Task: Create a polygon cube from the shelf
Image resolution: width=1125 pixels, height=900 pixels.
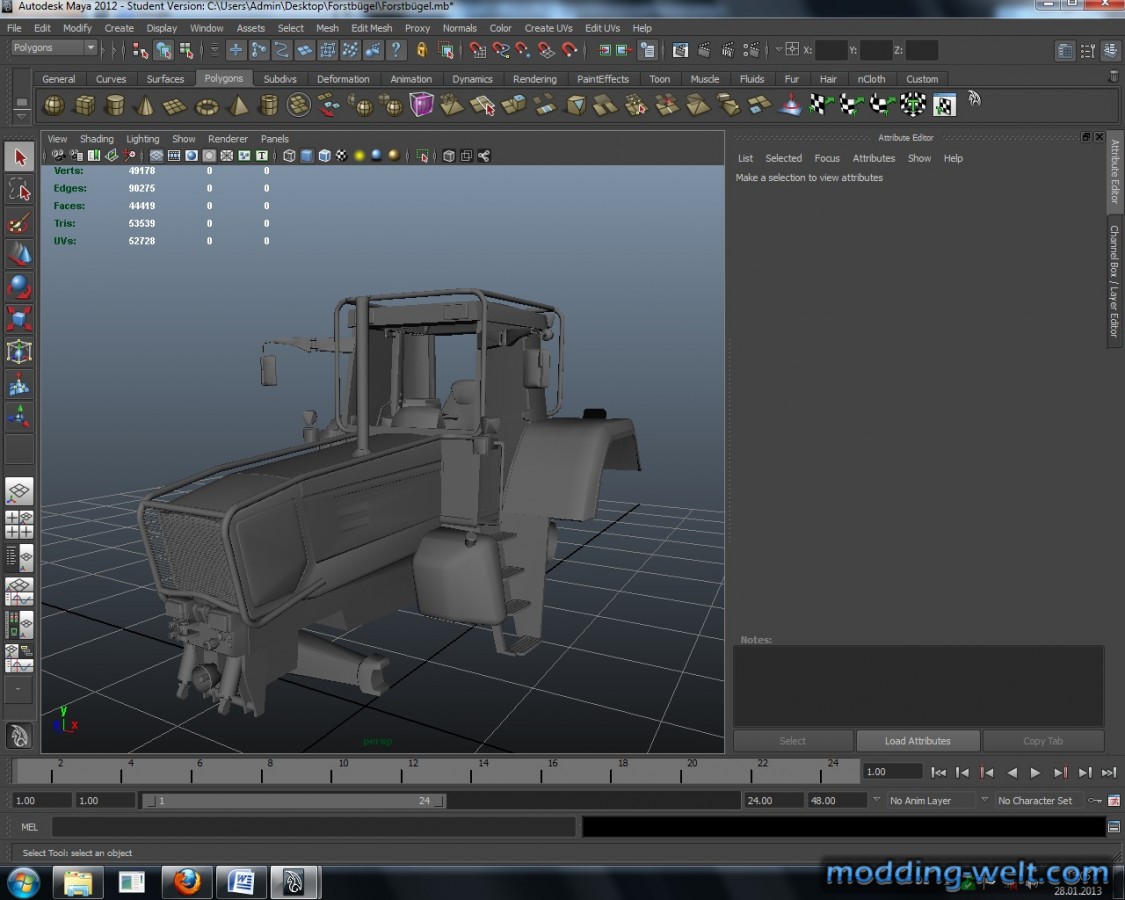Action: [x=85, y=106]
